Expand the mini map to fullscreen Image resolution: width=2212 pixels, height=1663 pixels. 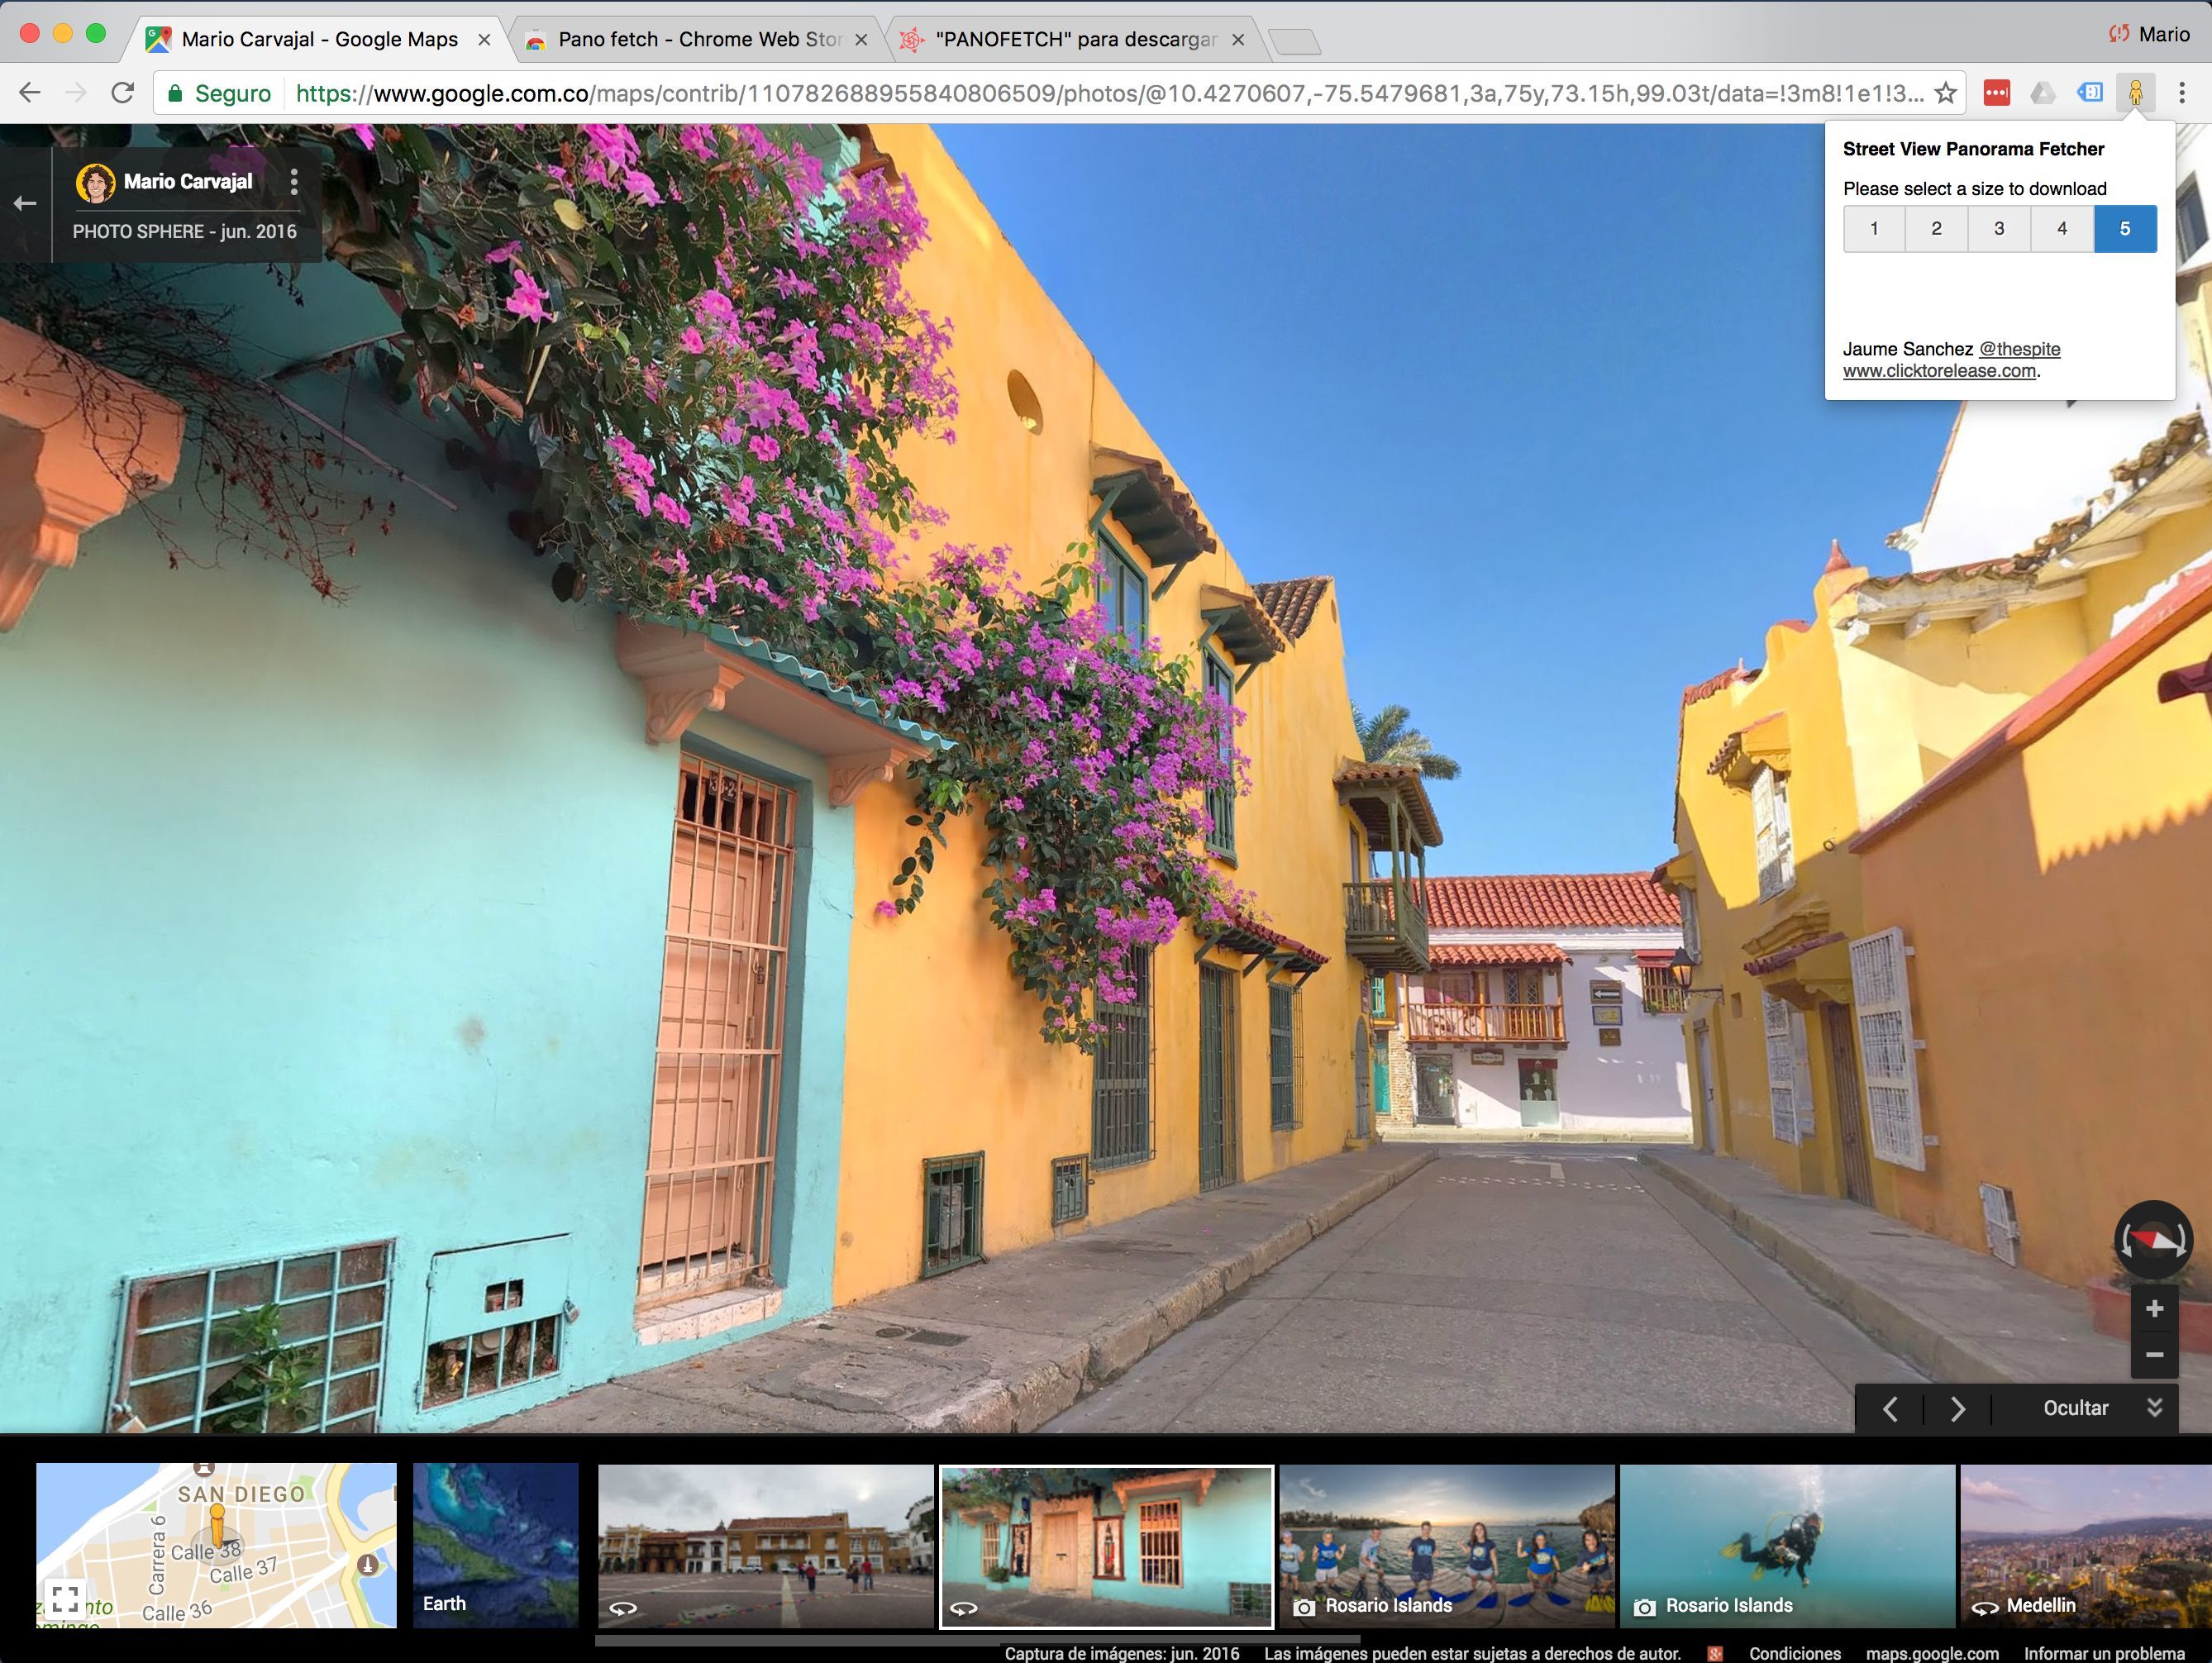(66, 1599)
